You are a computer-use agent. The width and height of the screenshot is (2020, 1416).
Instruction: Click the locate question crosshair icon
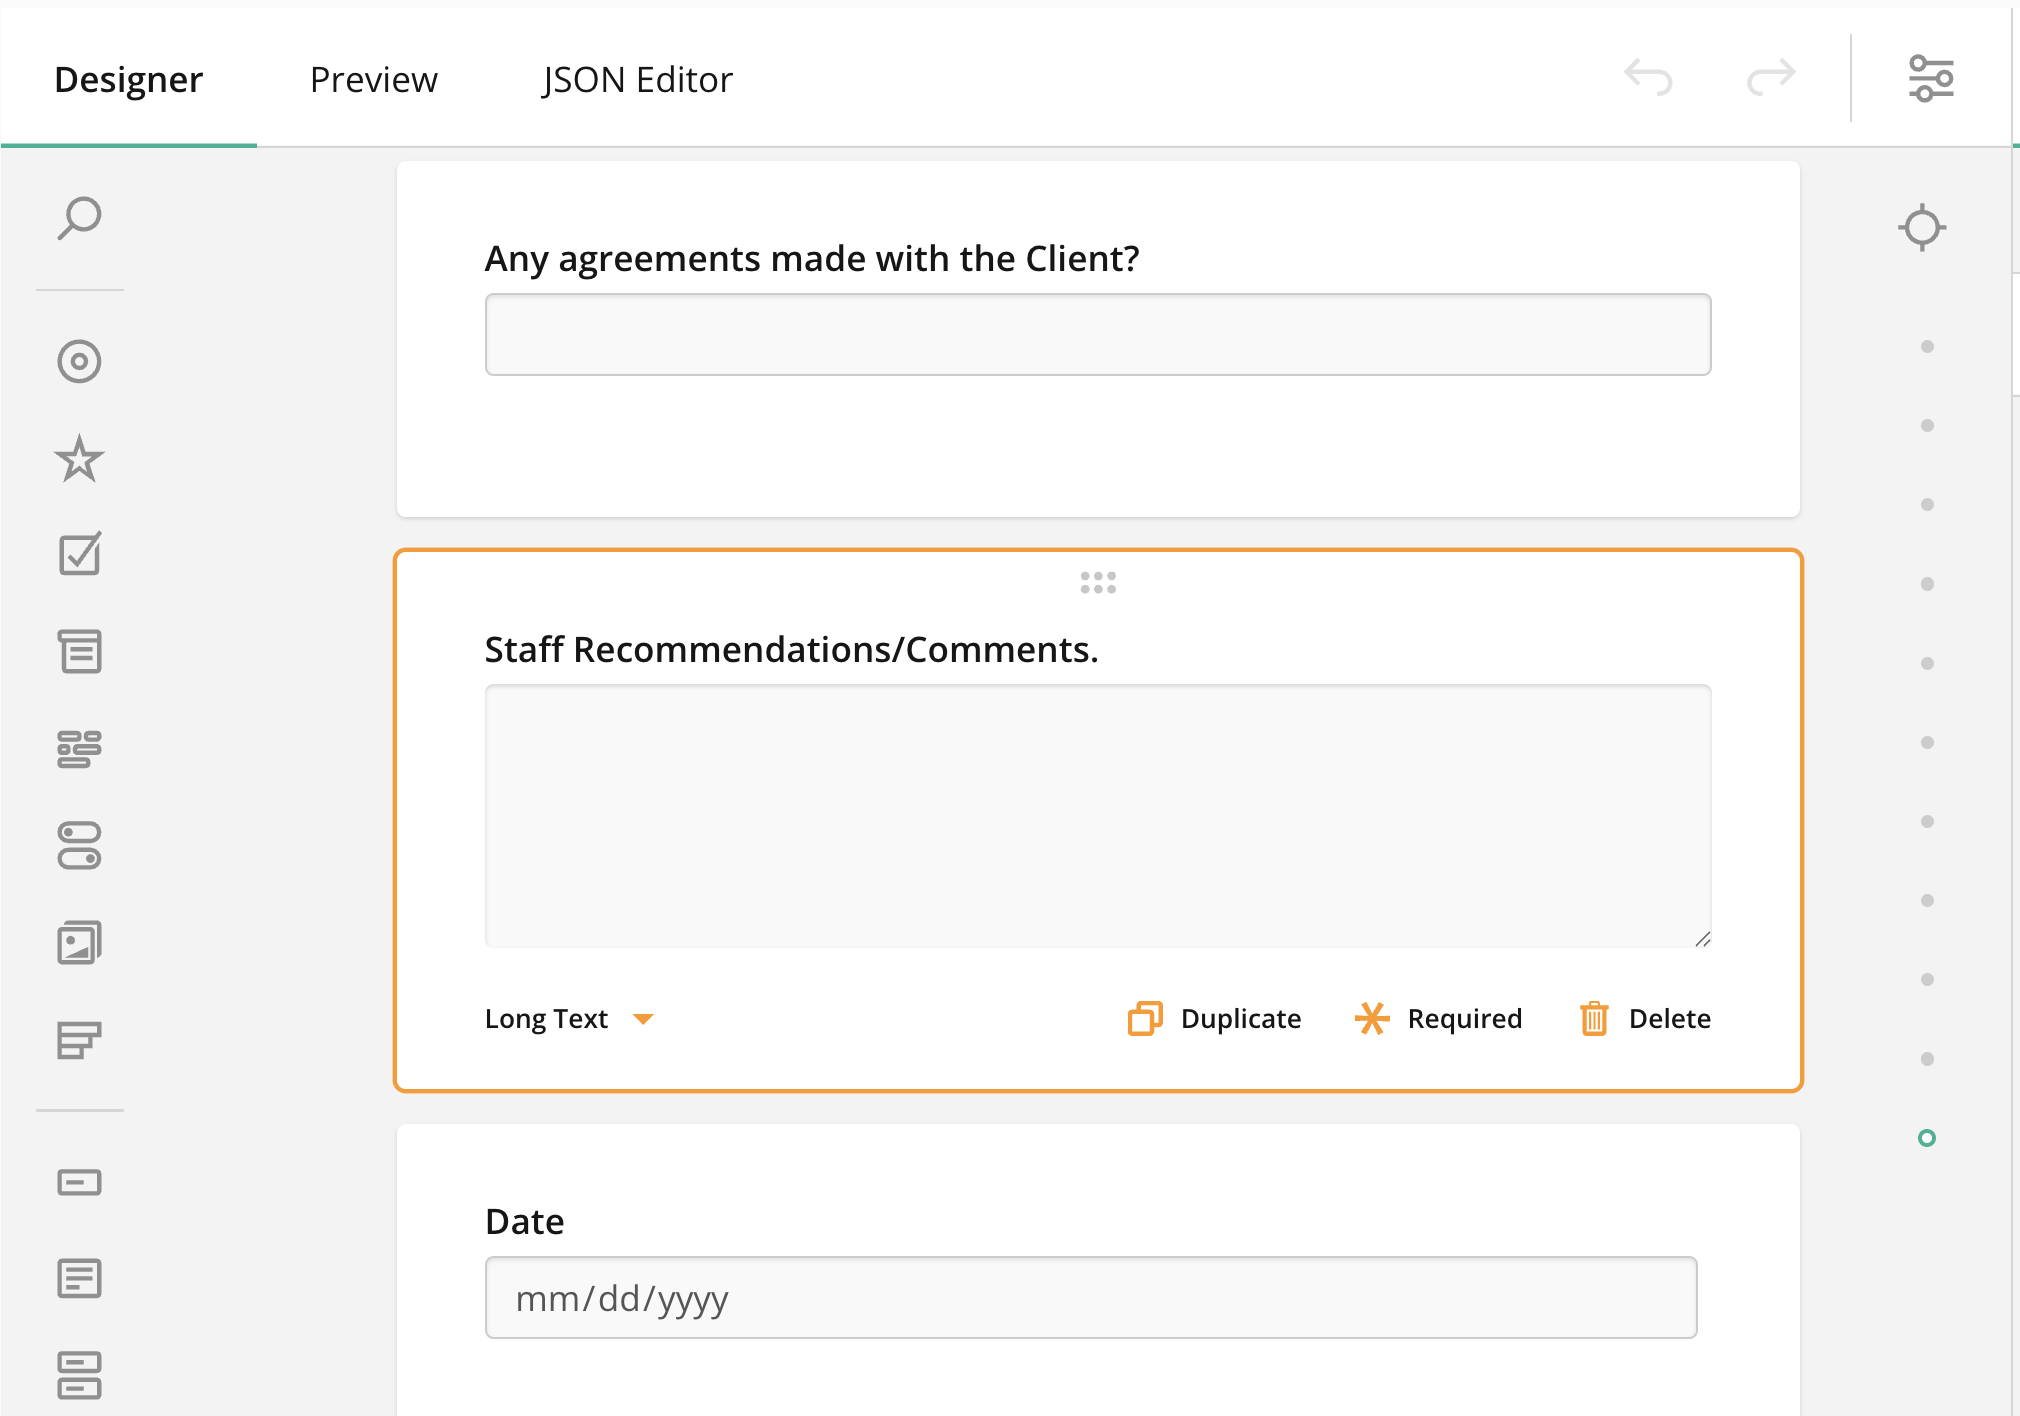tap(1921, 227)
